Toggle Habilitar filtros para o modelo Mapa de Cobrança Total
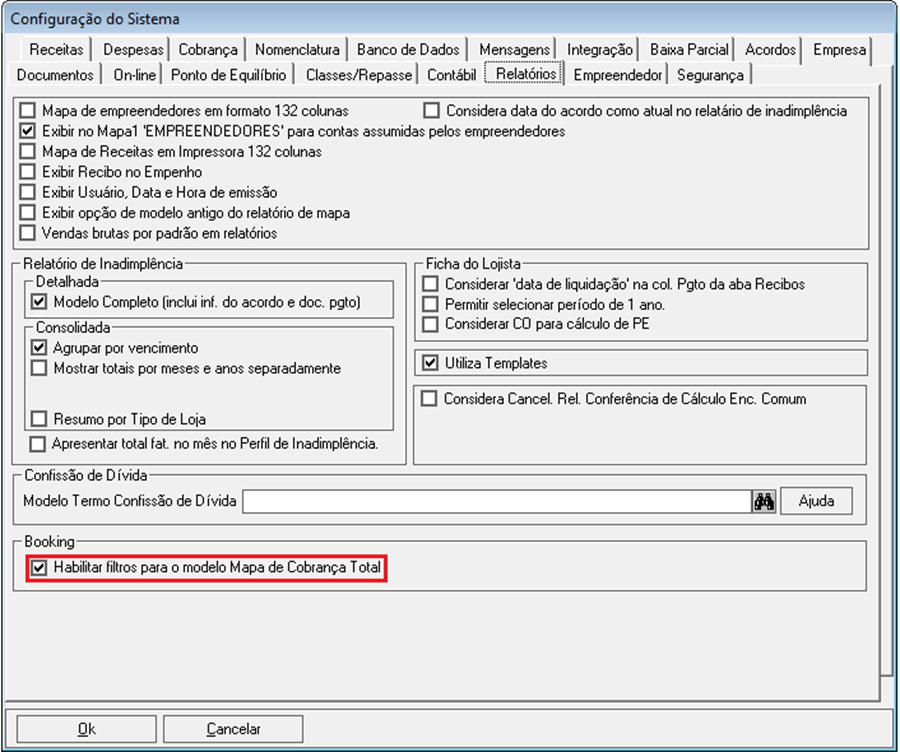 pos(38,568)
